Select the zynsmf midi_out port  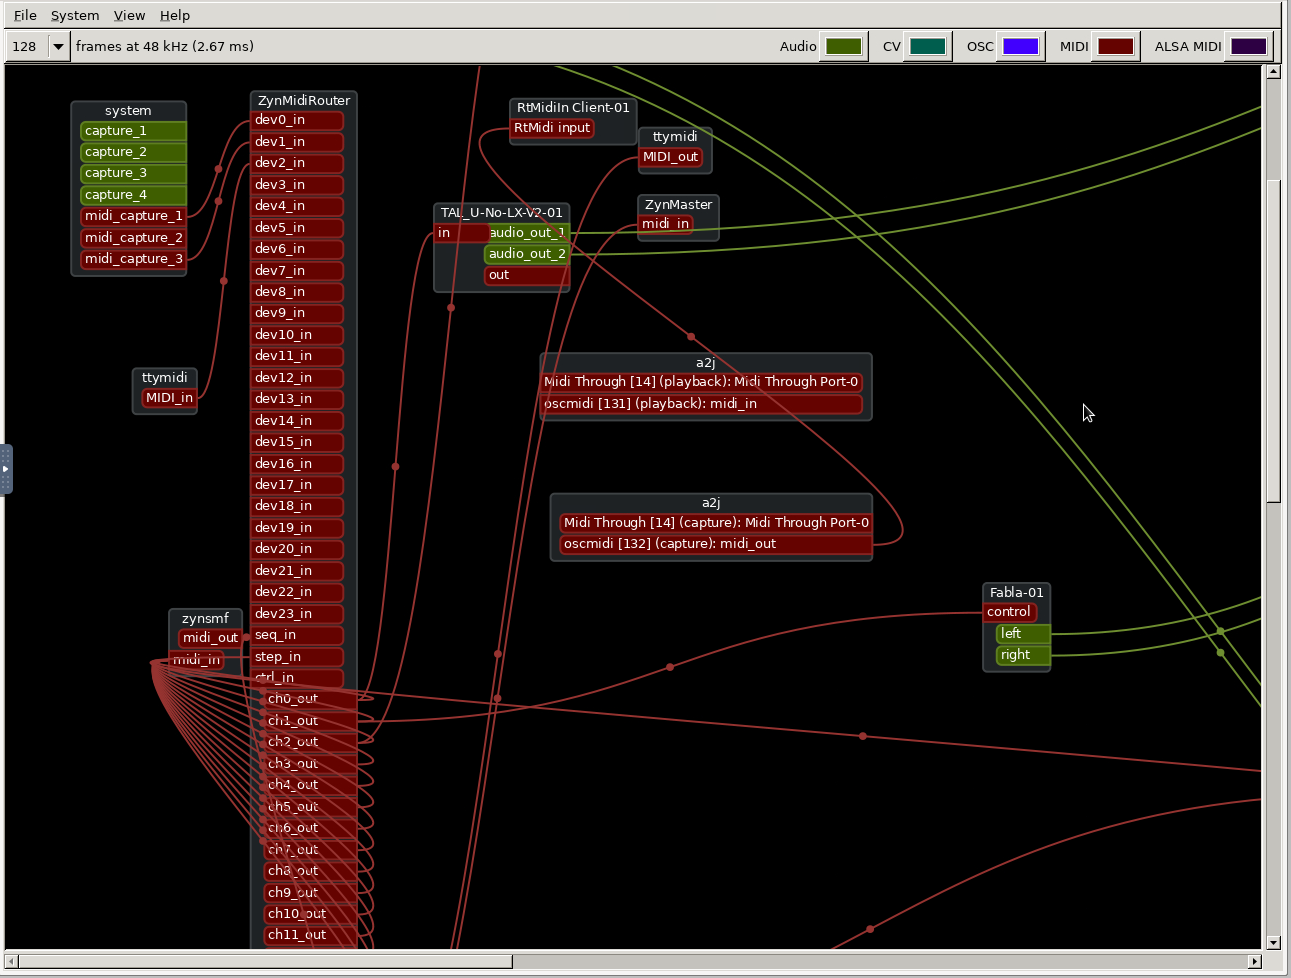pos(209,638)
